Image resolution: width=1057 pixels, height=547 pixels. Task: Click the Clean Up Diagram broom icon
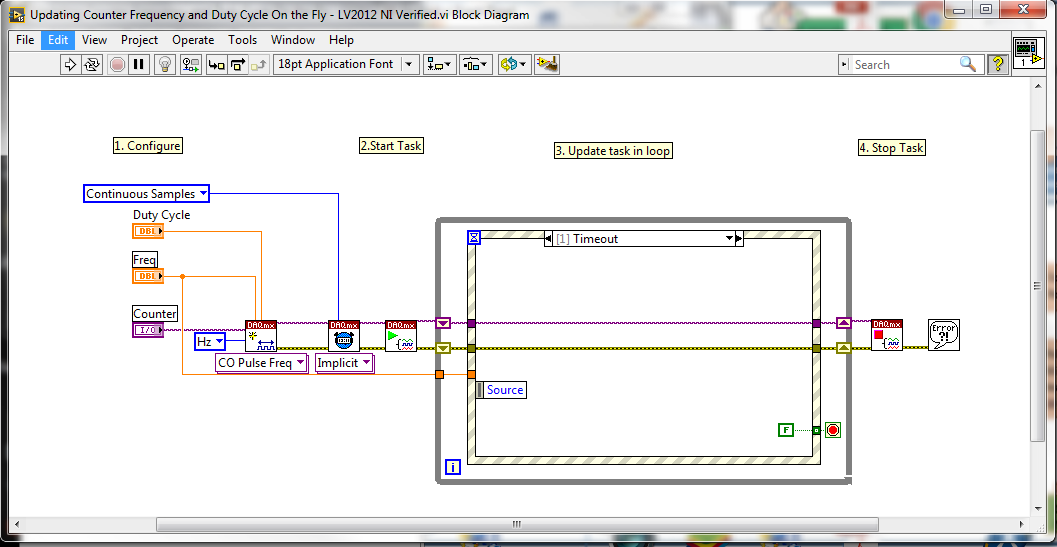[547, 65]
